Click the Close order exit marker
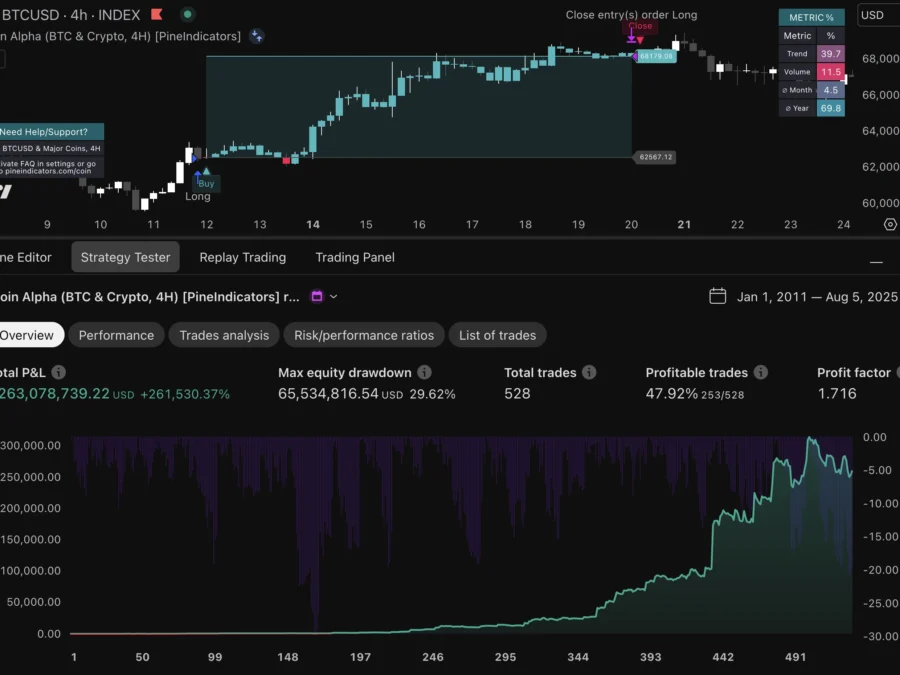This screenshot has height=675, width=900. point(639,26)
